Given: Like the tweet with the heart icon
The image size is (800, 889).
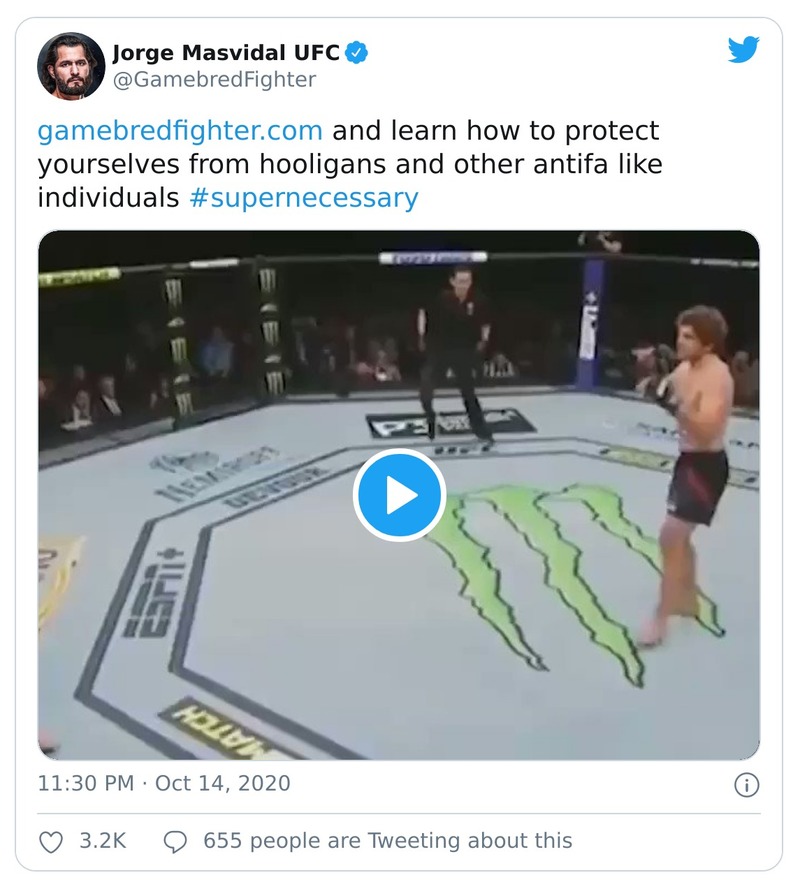Looking at the screenshot, I should coord(51,841).
